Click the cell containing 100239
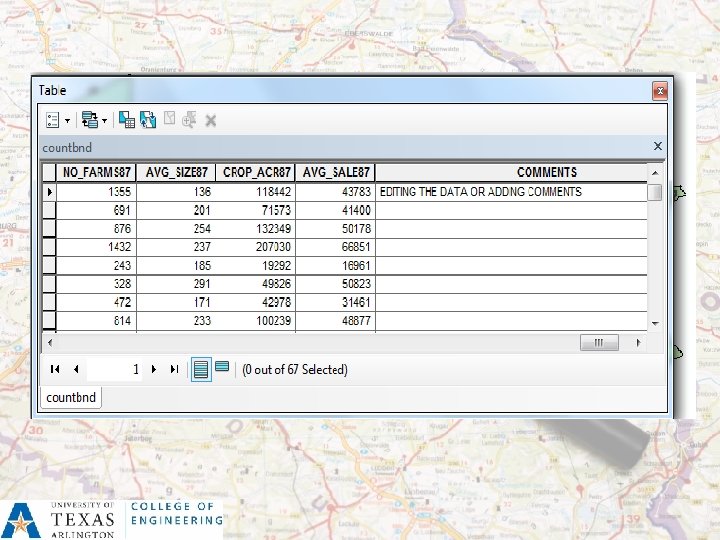The image size is (720, 540). click(x=256, y=321)
